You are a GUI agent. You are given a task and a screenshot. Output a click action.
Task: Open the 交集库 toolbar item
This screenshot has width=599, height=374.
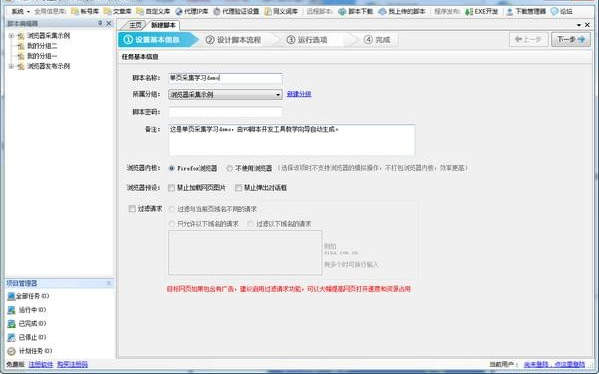click(x=118, y=11)
